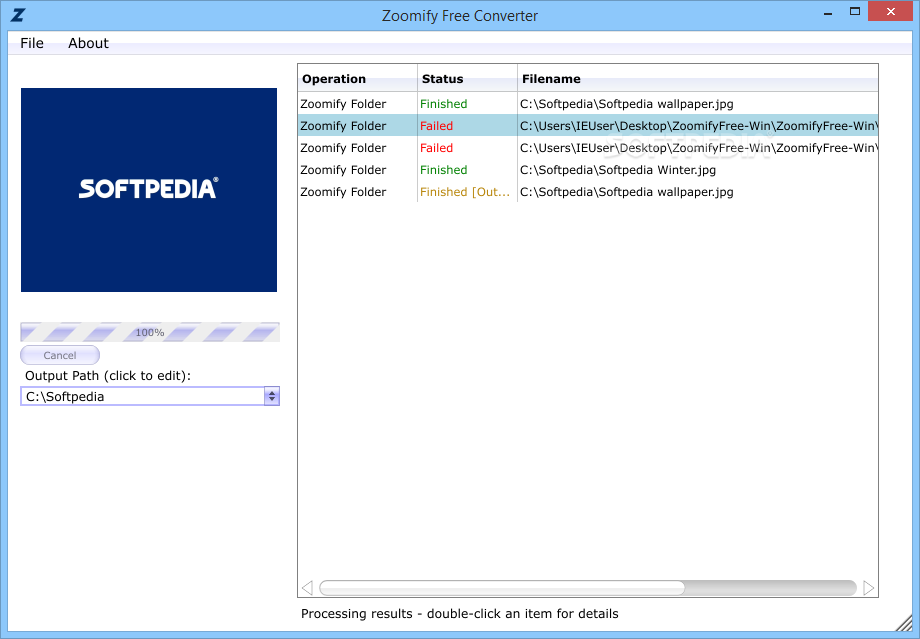This screenshot has width=920, height=639.
Task: Click the window resize grip corner
Action: (905, 623)
